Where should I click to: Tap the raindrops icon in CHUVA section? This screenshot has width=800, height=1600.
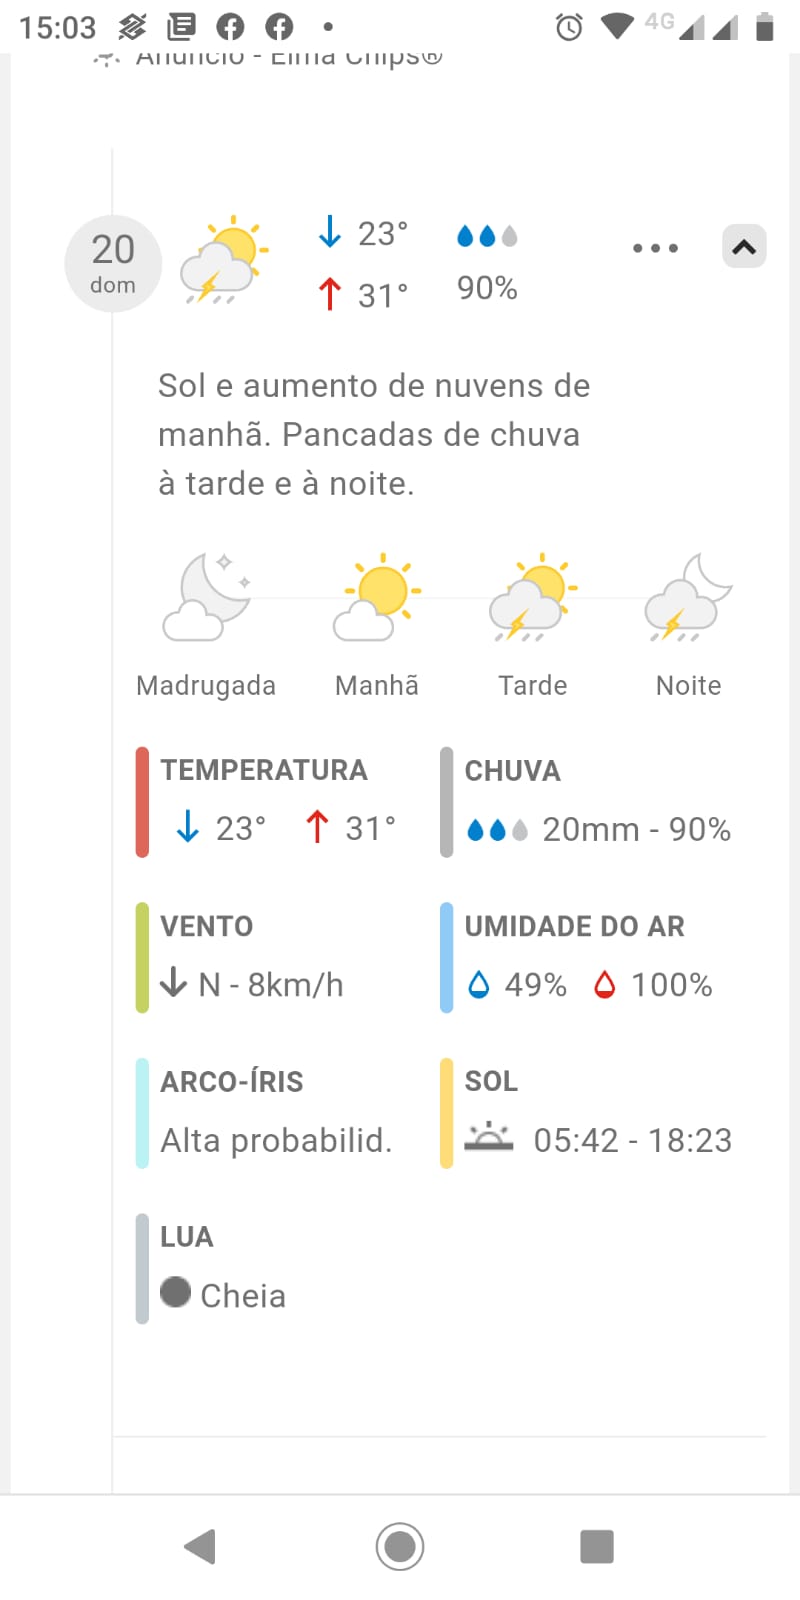(x=497, y=830)
